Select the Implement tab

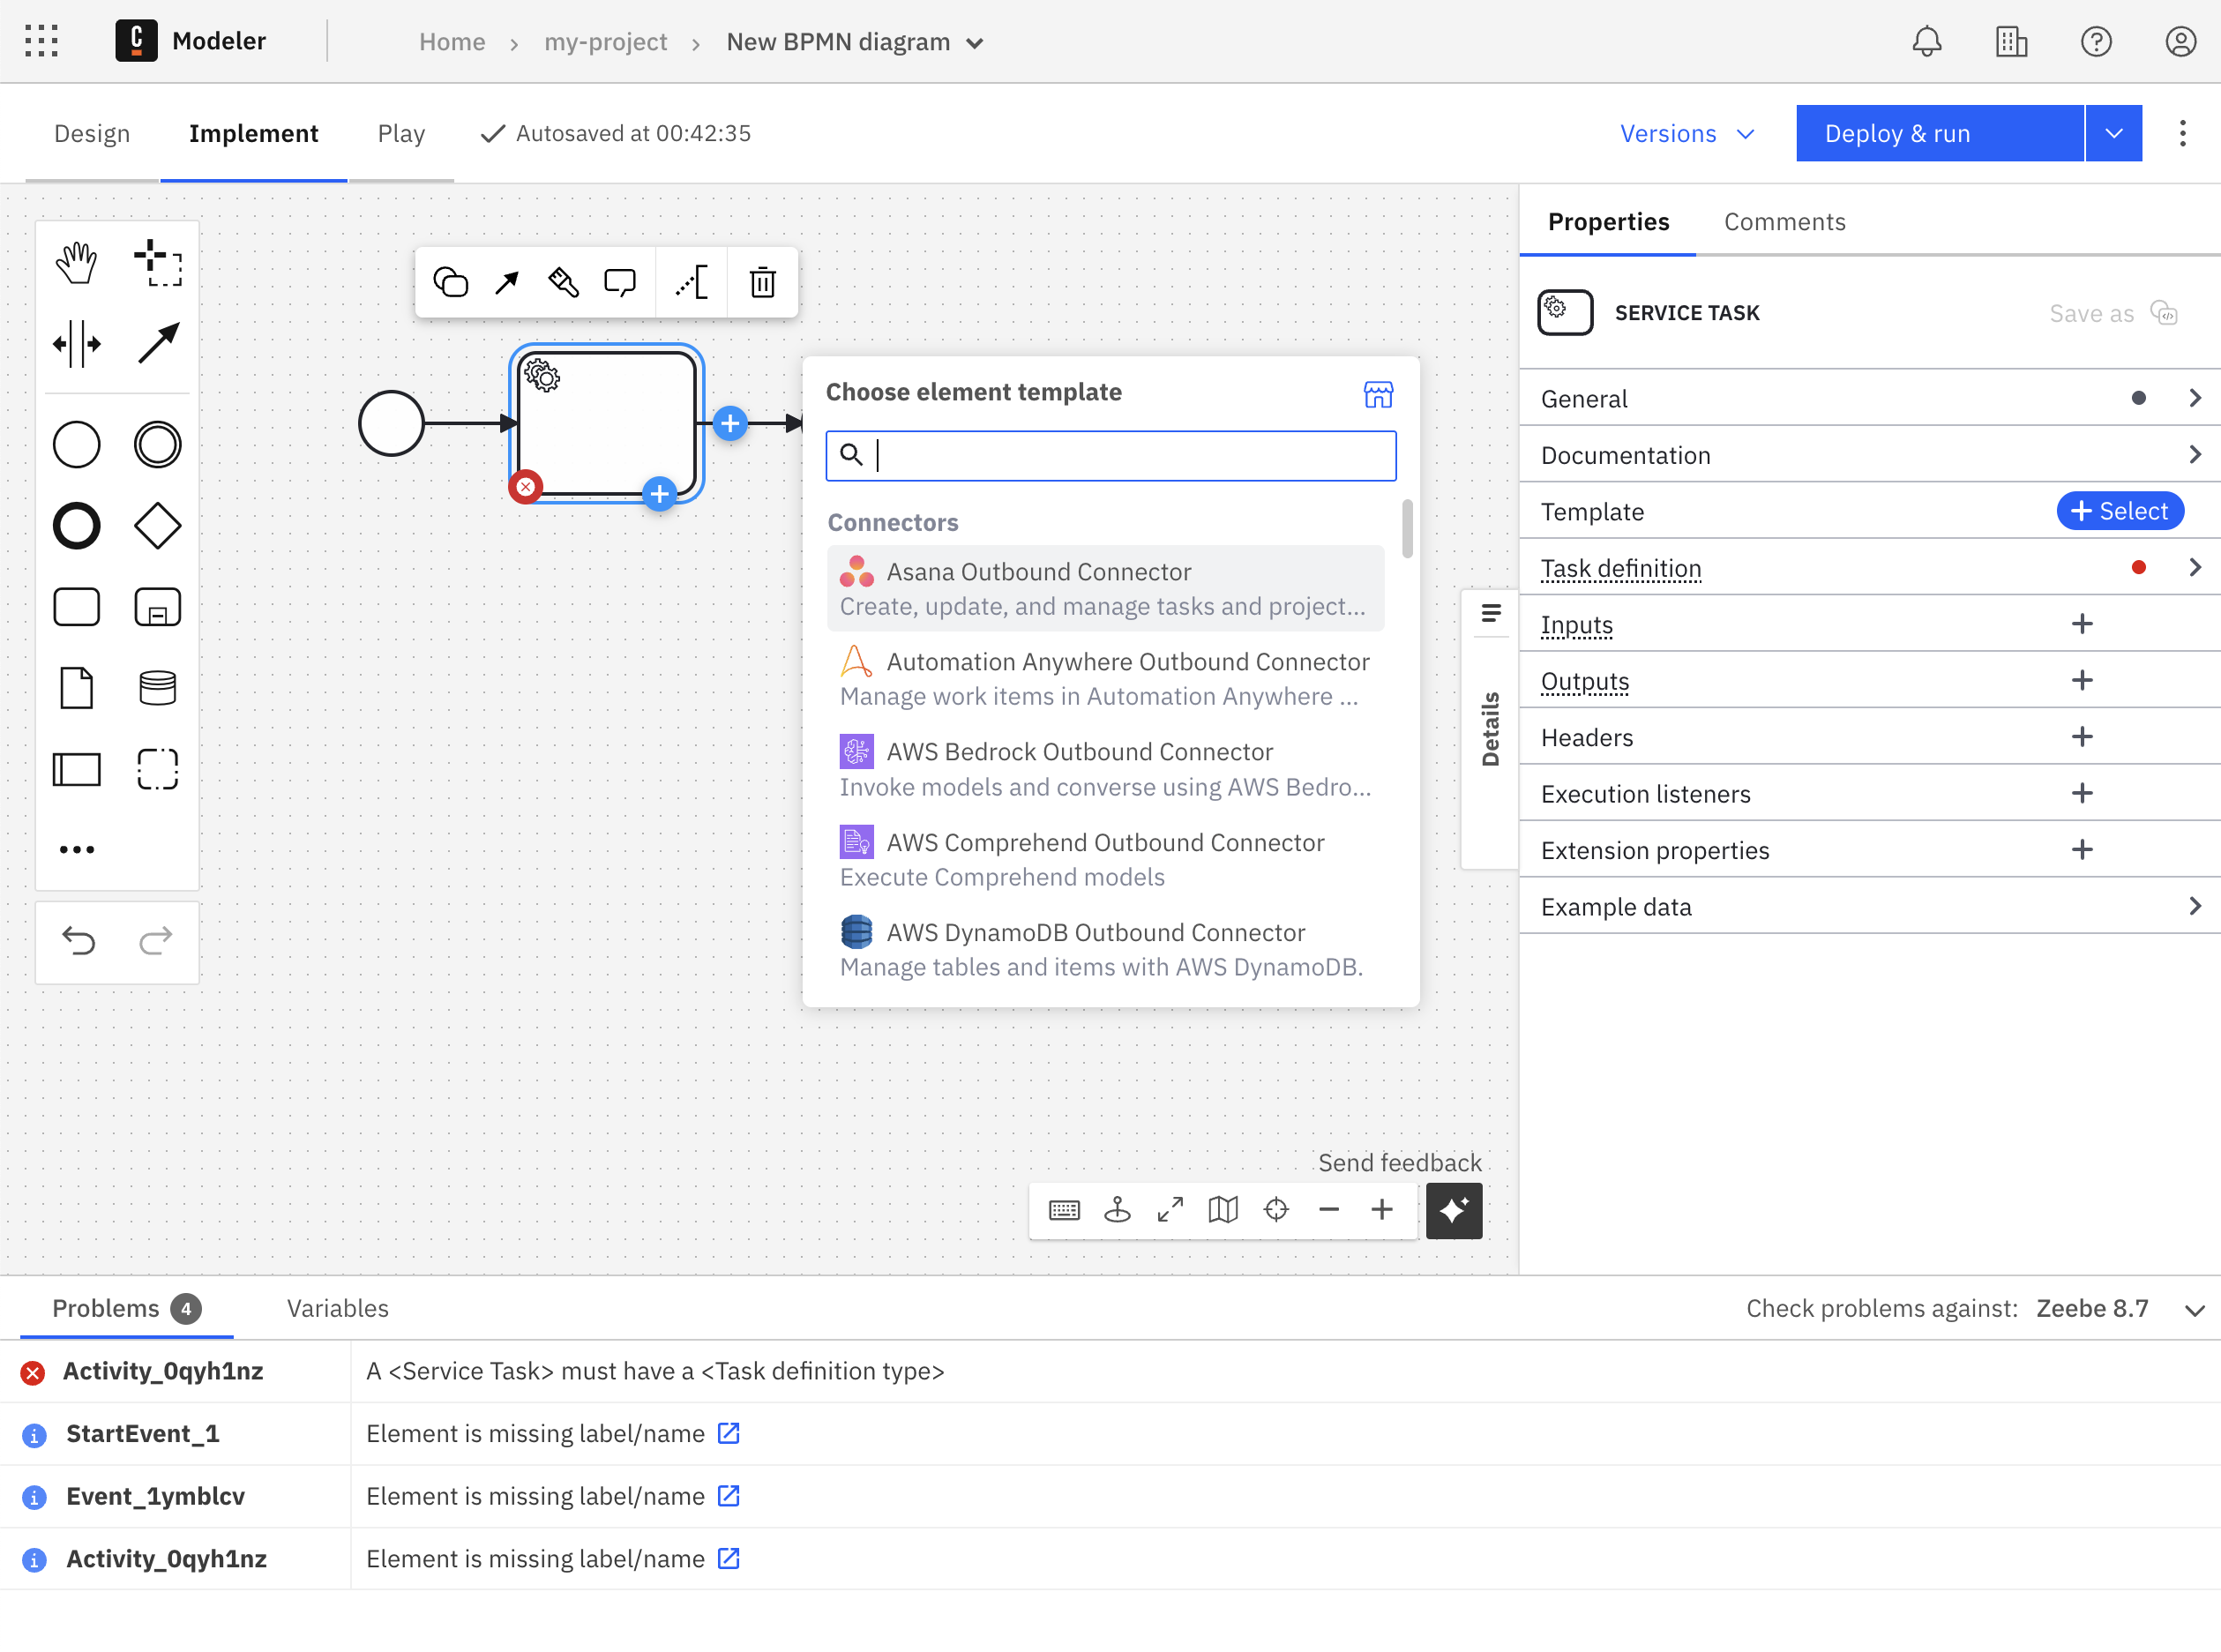[253, 133]
